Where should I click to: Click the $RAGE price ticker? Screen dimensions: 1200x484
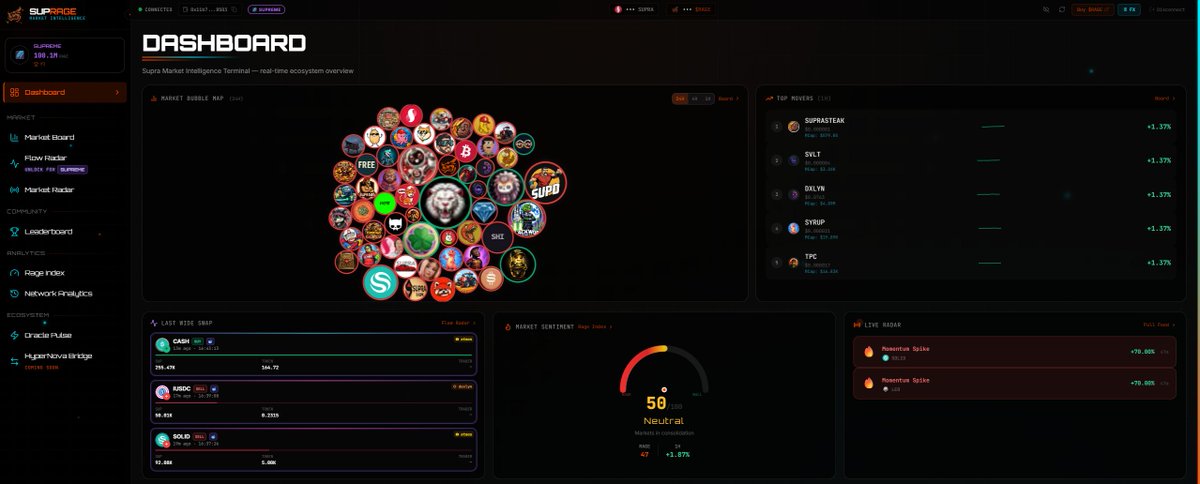coord(692,9)
